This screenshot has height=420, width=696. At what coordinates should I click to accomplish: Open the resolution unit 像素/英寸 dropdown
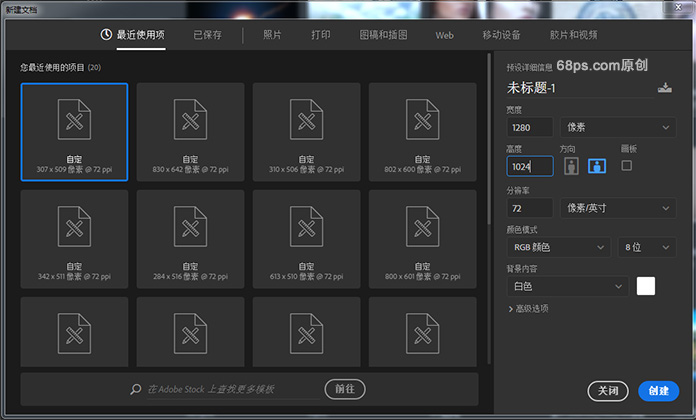(x=618, y=208)
